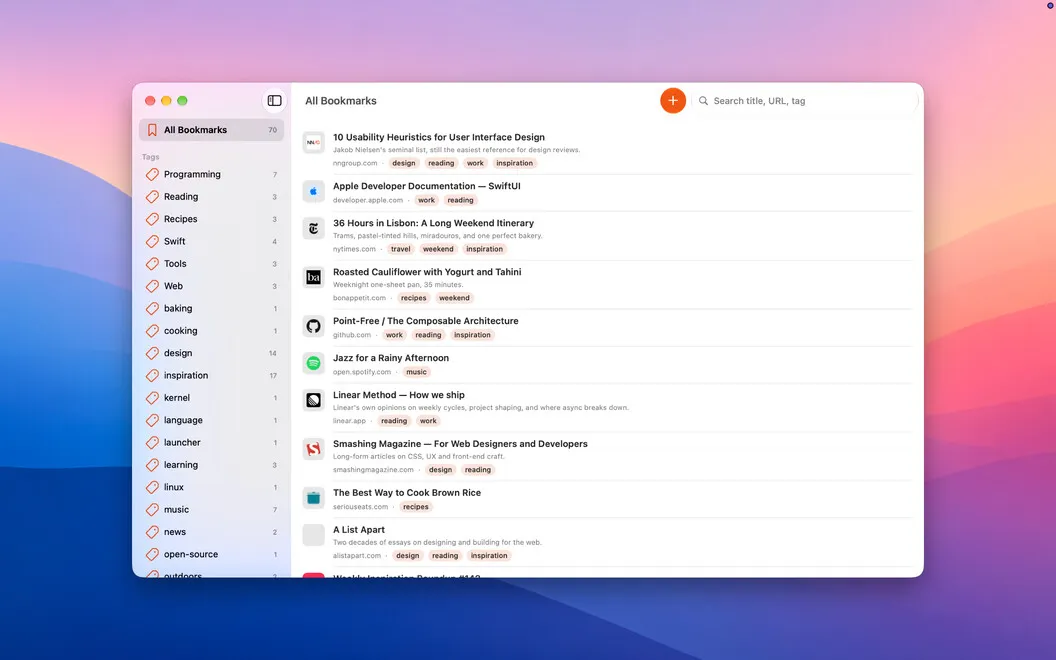1056x660 pixels.
Task: Open Smashing Magazine bookmark title
Action: (460, 444)
